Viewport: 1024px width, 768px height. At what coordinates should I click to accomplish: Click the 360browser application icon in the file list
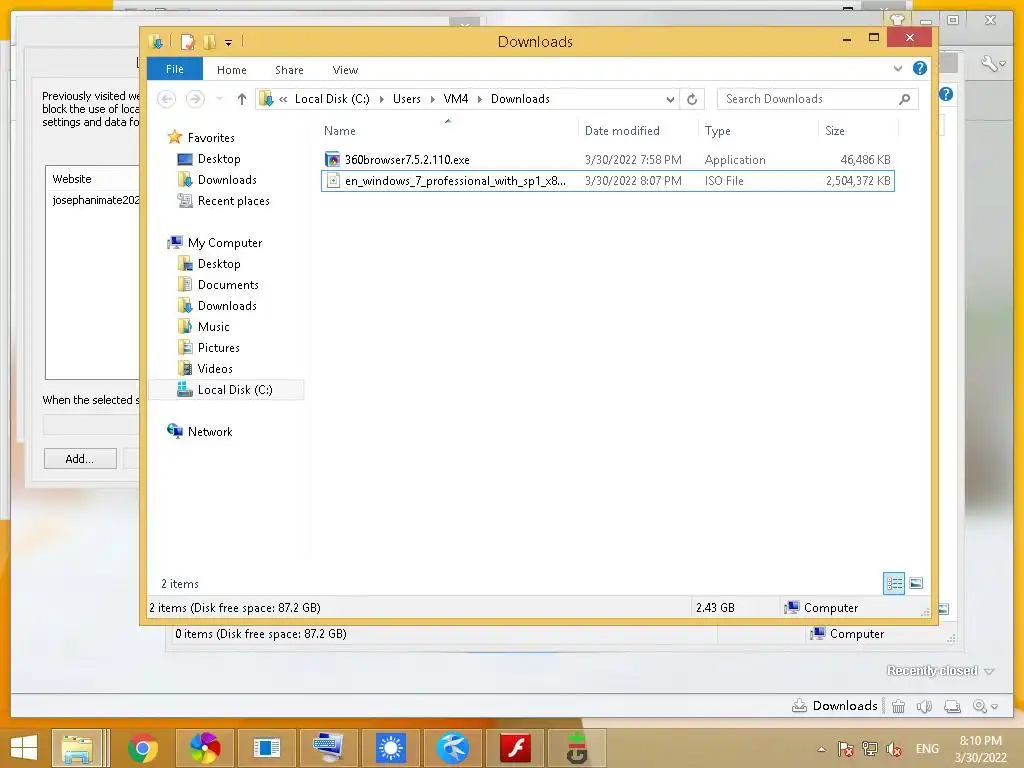coord(332,159)
